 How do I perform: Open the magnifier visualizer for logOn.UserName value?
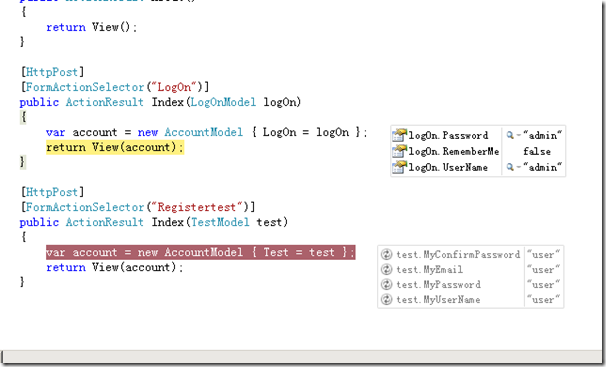coord(510,167)
